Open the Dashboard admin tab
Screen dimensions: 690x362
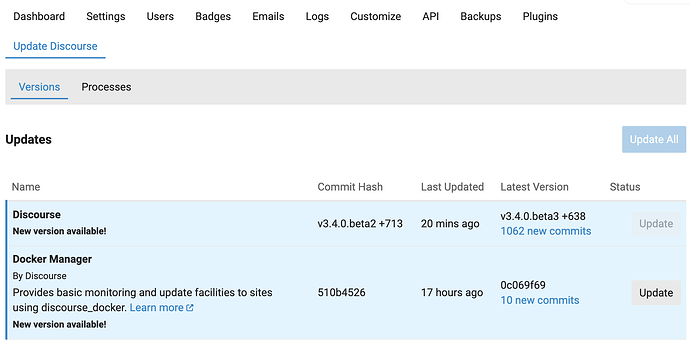39,16
